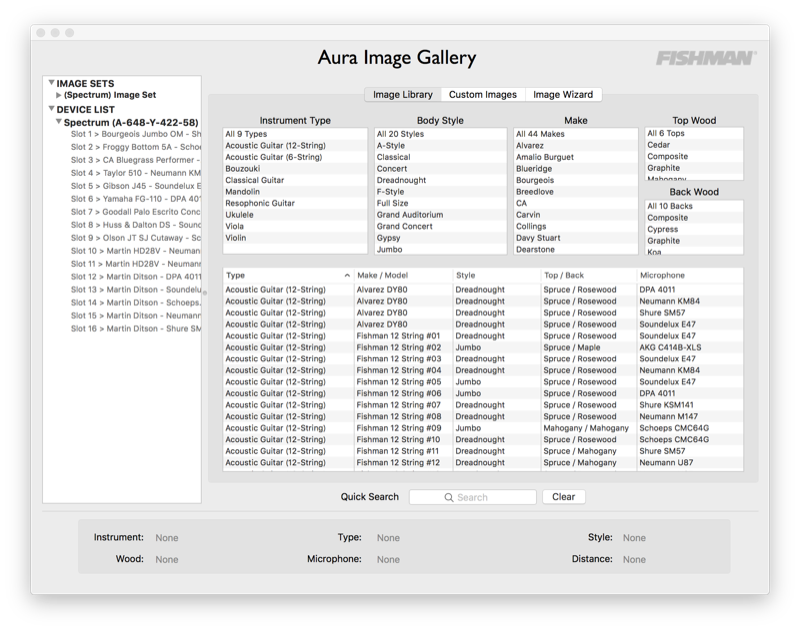
Task: Select Concert in Body Style list
Action: coord(440,168)
